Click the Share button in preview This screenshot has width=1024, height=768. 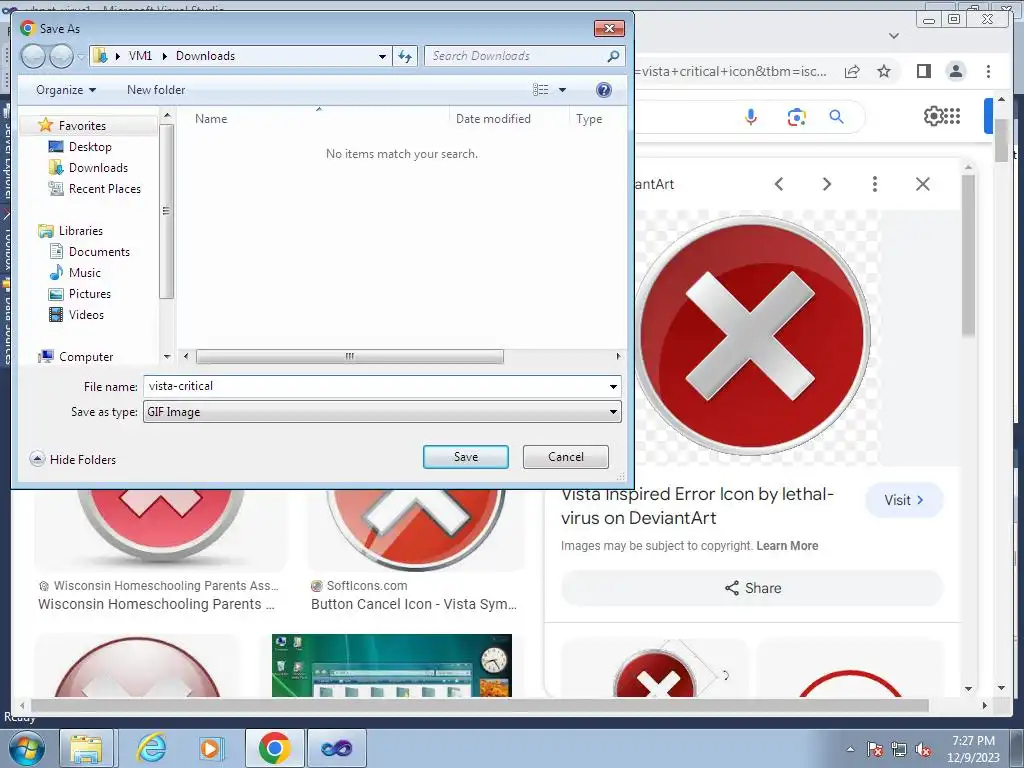click(752, 588)
